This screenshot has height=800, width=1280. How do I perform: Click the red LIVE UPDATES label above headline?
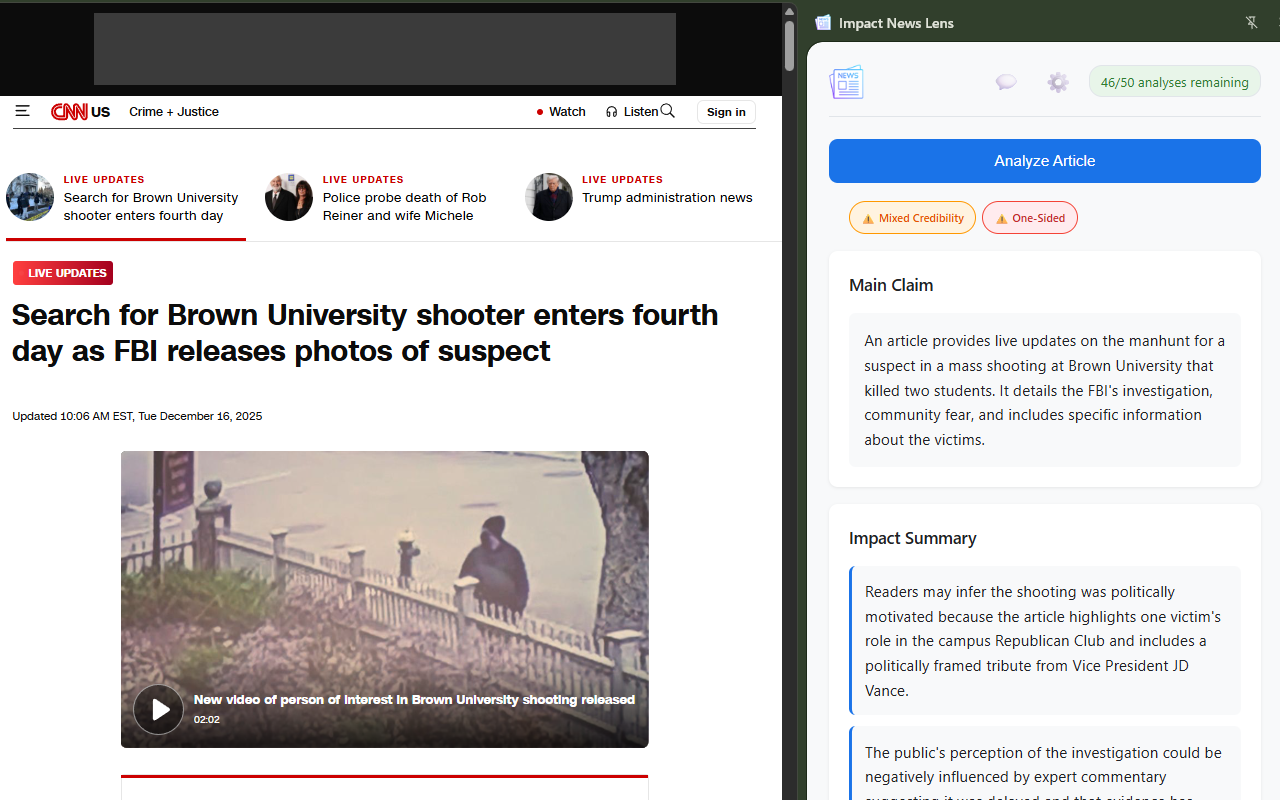click(x=63, y=273)
